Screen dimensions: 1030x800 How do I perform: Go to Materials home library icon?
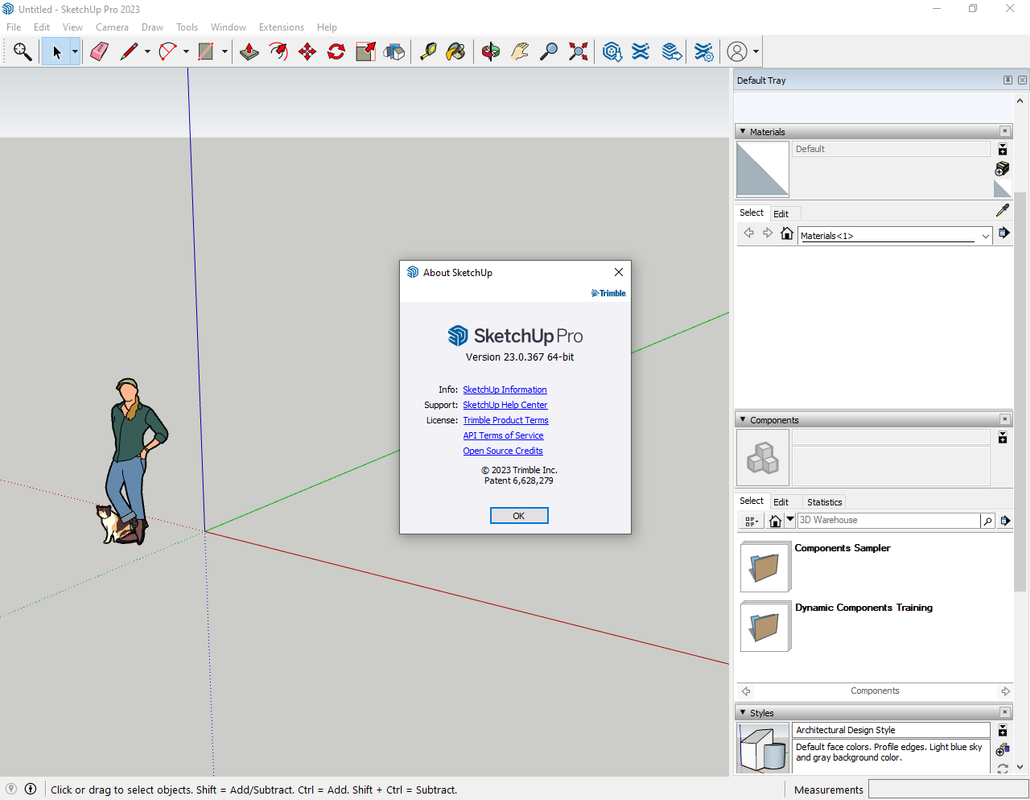pyautogui.click(x=787, y=233)
